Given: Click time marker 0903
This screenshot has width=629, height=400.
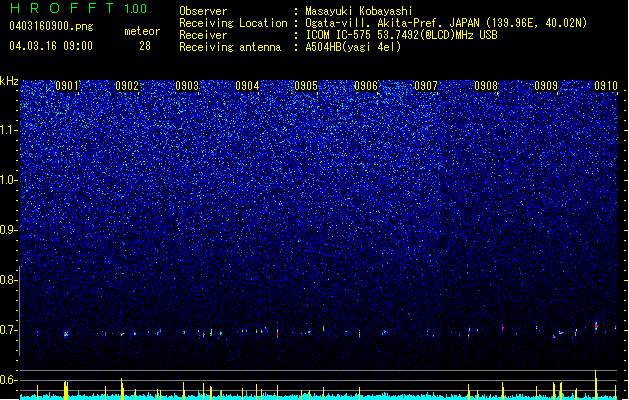Looking at the screenshot, I should 187,86.
